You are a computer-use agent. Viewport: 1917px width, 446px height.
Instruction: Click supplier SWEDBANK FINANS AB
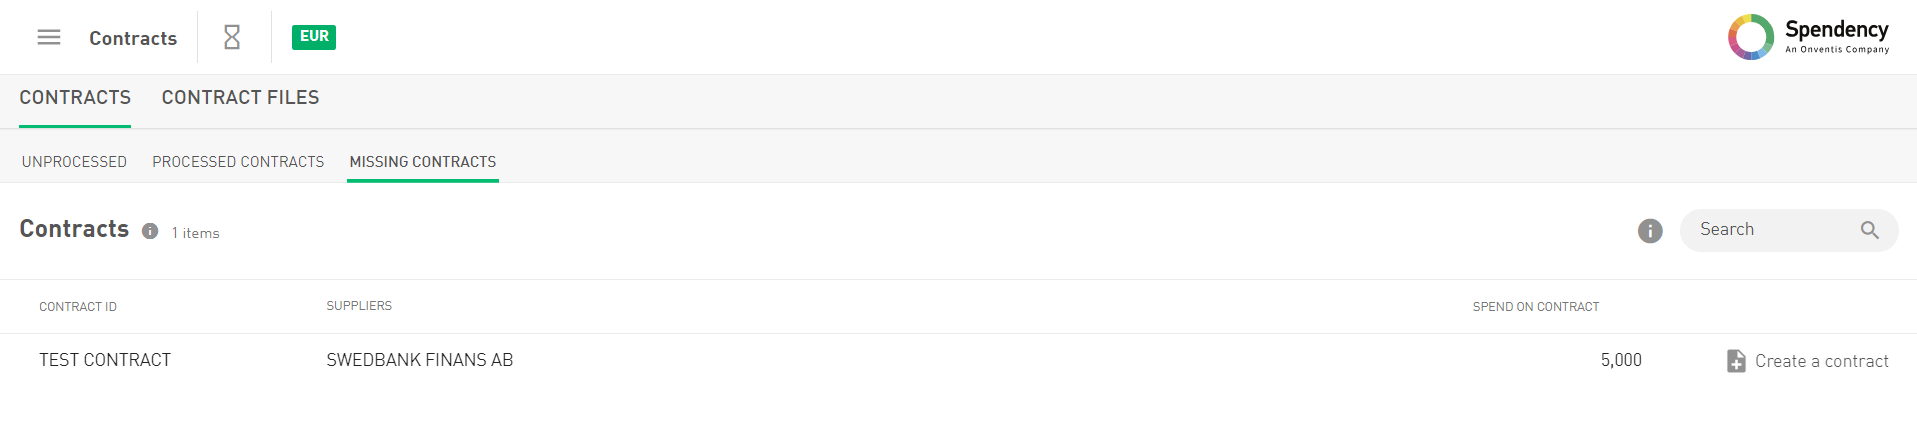point(419,360)
